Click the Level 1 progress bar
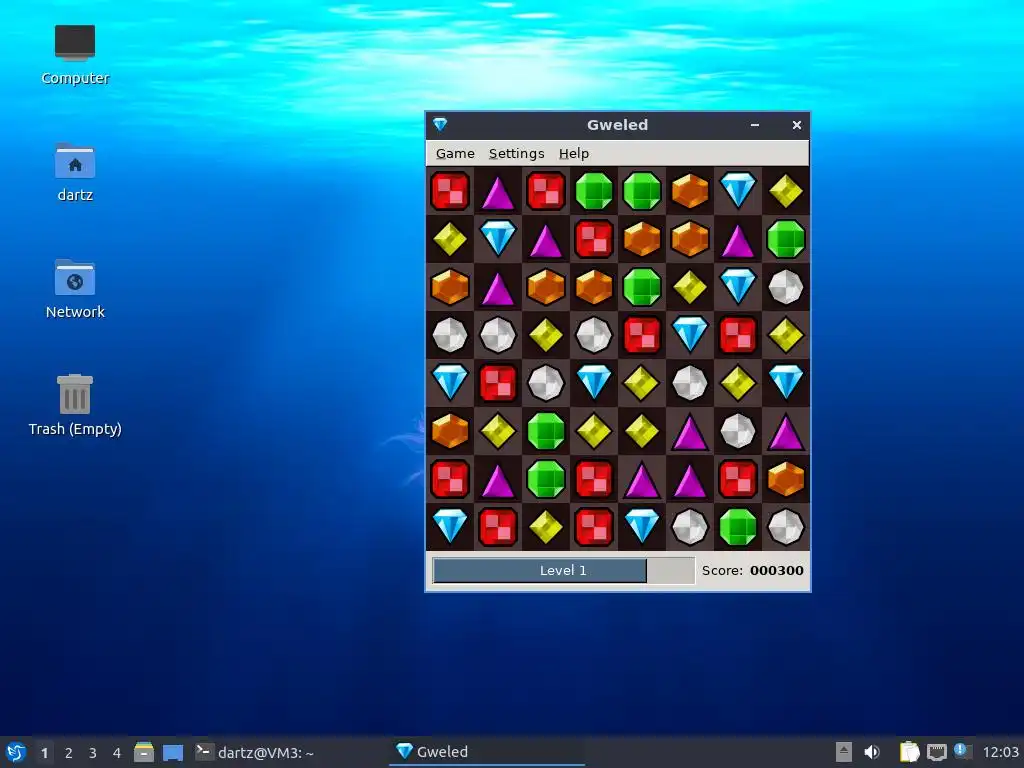Viewport: 1024px width, 768px height. [x=564, y=571]
